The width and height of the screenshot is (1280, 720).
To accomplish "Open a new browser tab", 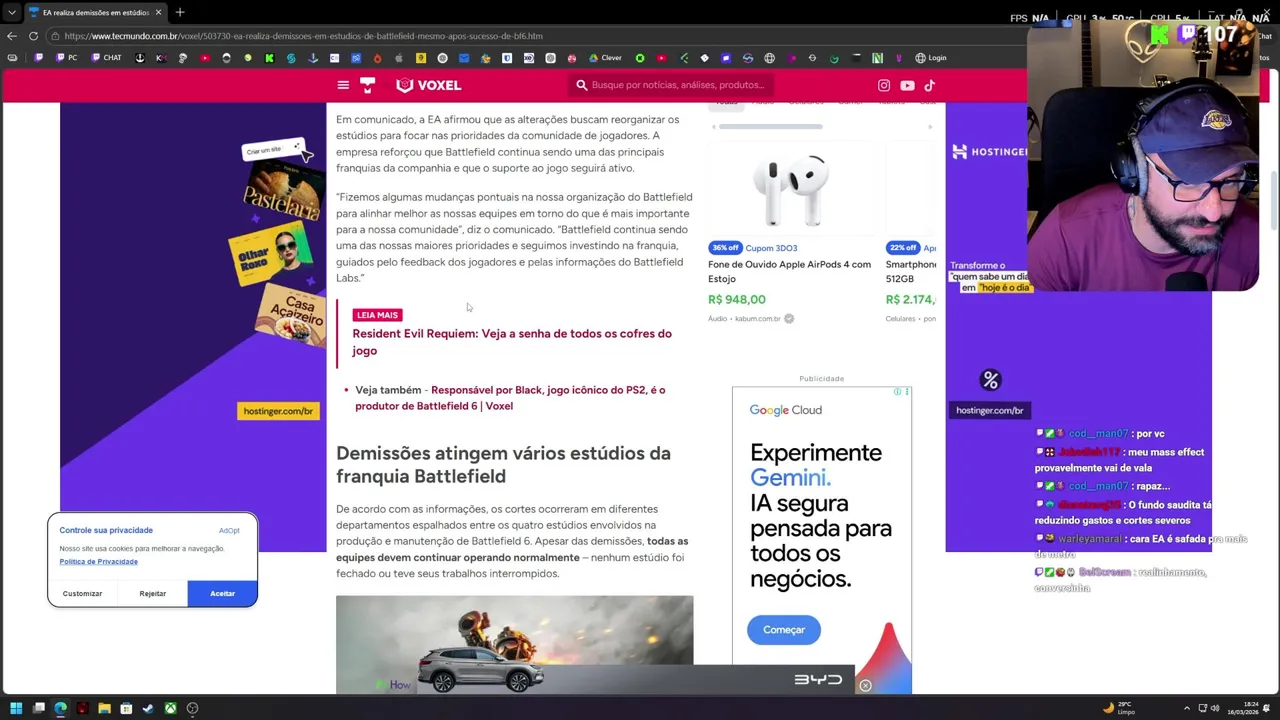I will point(180,12).
